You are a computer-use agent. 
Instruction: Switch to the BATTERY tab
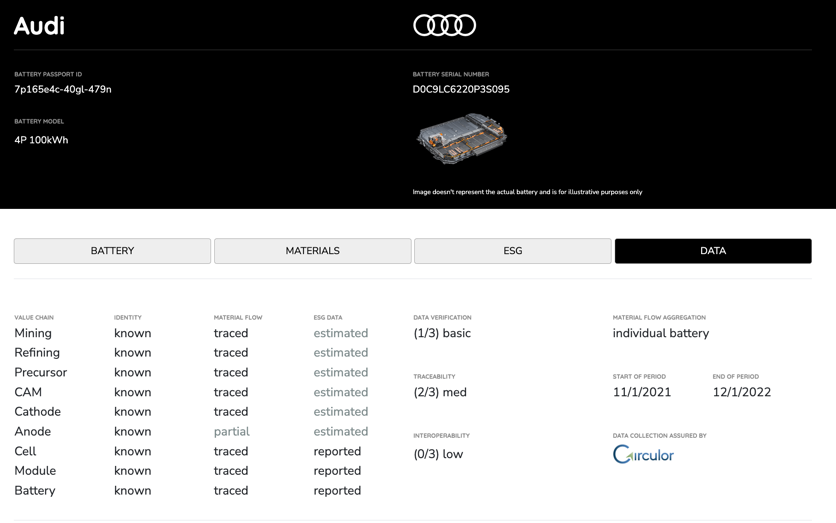tap(112, 251)
